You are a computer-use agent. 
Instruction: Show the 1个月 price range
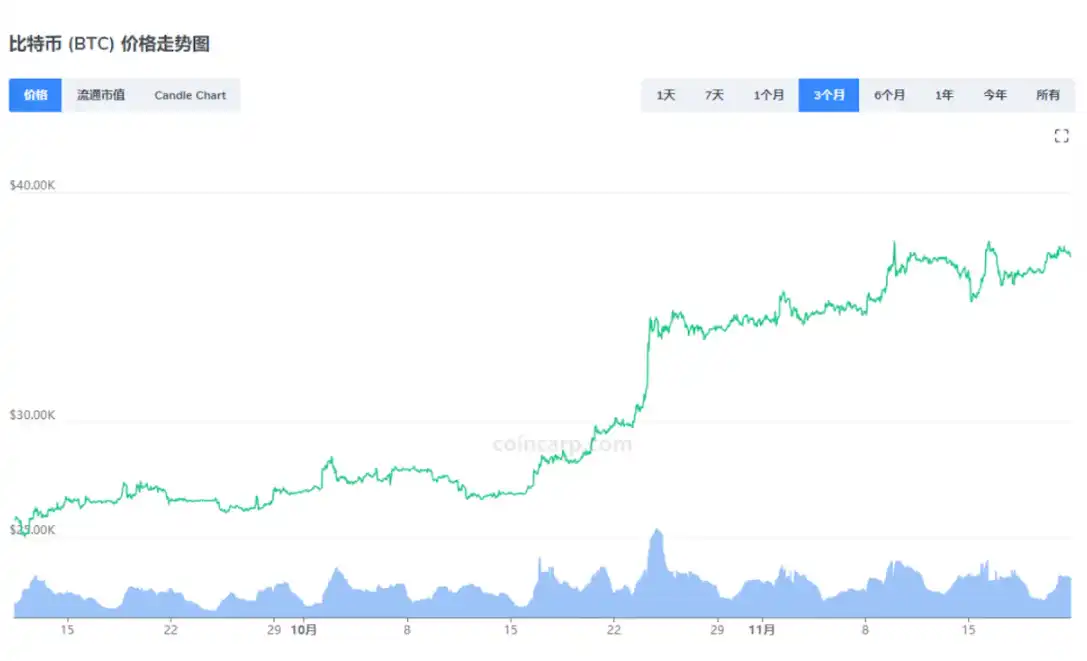pyautogui.click(x=768, y=95)
